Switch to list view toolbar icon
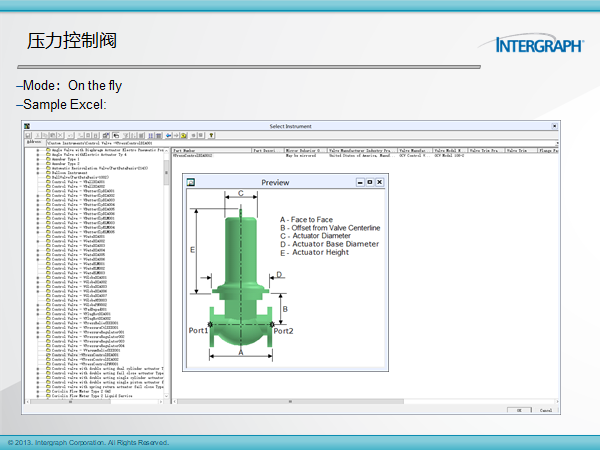The image size is (600, 450). point(151,135)
